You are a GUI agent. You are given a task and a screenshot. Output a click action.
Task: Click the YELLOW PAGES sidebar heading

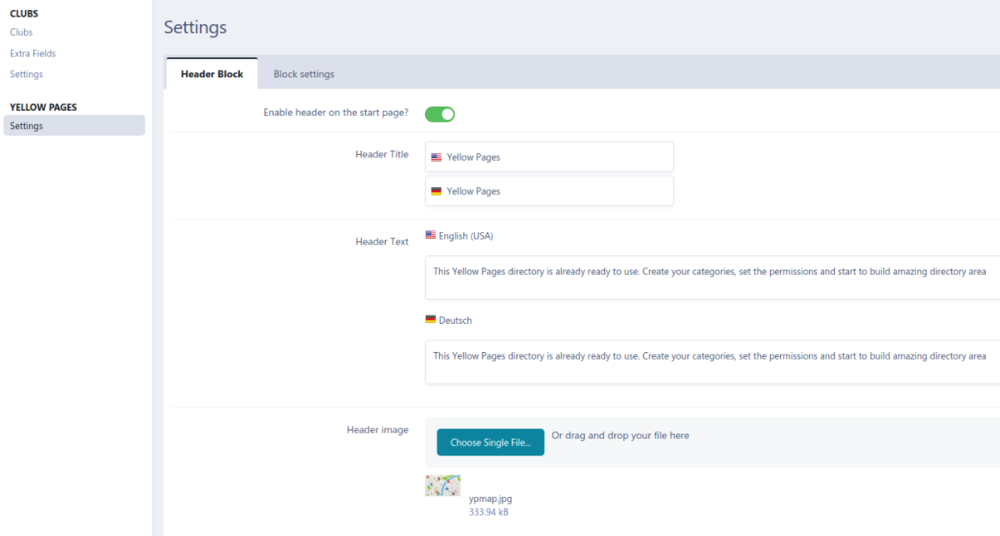[43, 107]
